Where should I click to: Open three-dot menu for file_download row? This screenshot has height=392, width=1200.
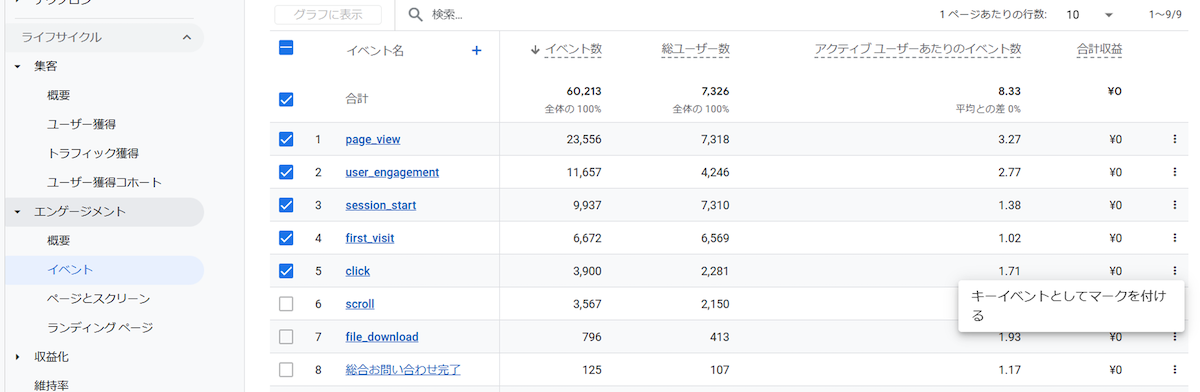click(1174, 337)
